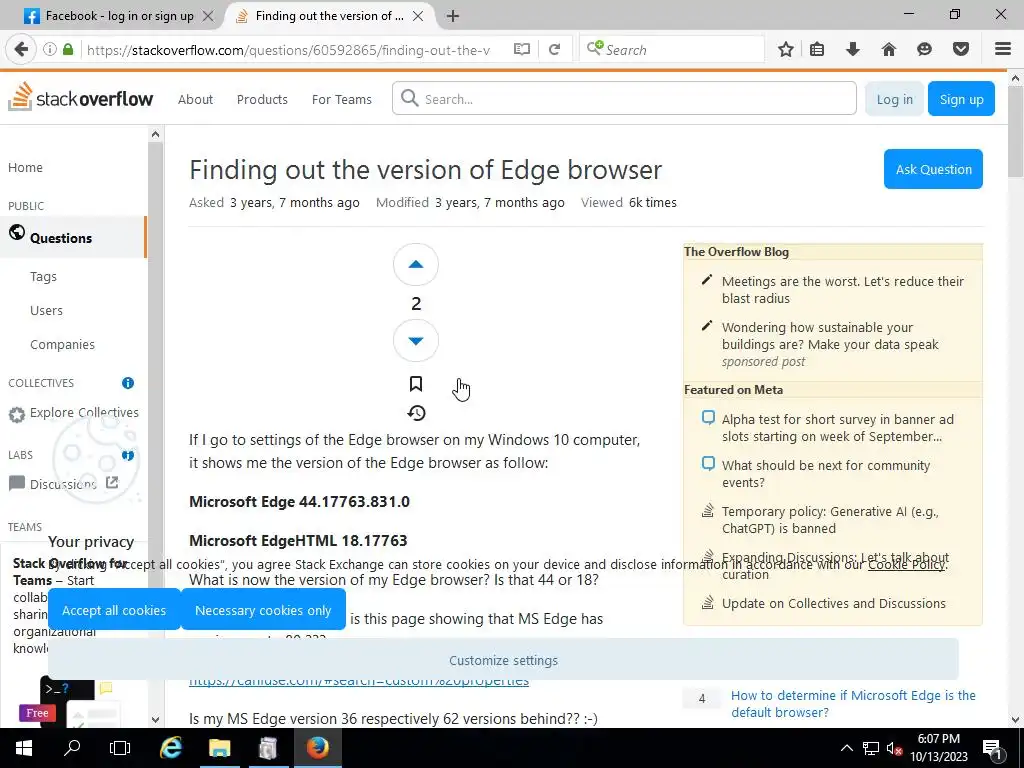1024x768 pixels.
Task: Open a new browser tab
Action: [453, 16]
